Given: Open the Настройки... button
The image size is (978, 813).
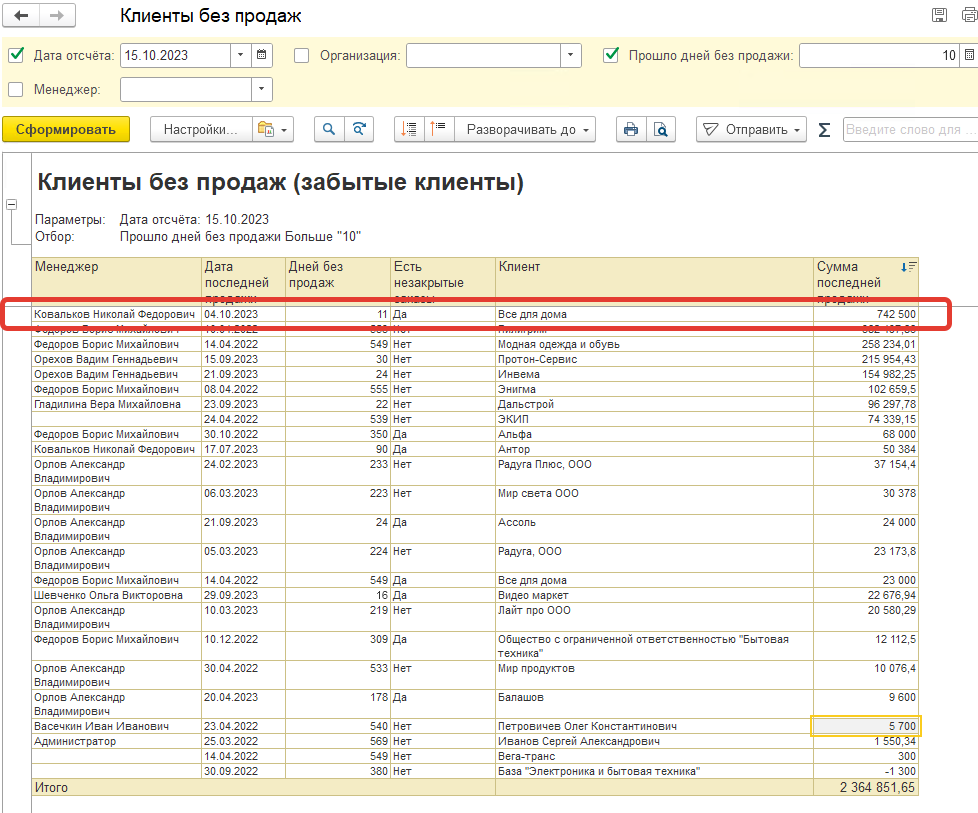Looking at the screenshot, I should click(x=201, y=129).
